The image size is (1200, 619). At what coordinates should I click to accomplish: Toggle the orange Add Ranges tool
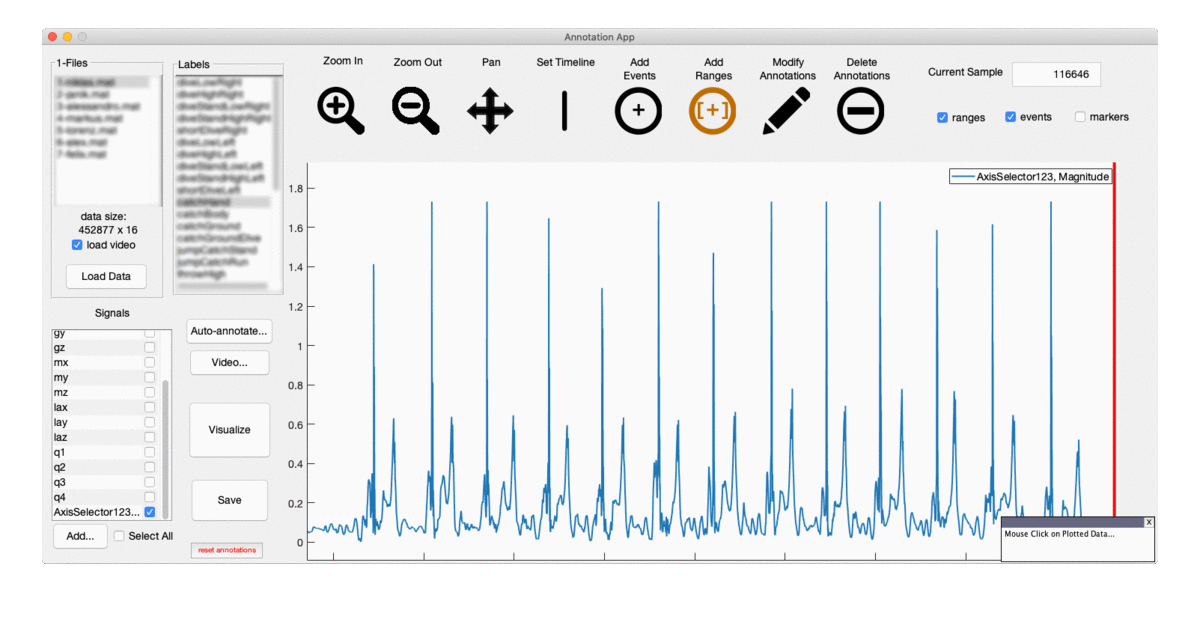[712, 111]
